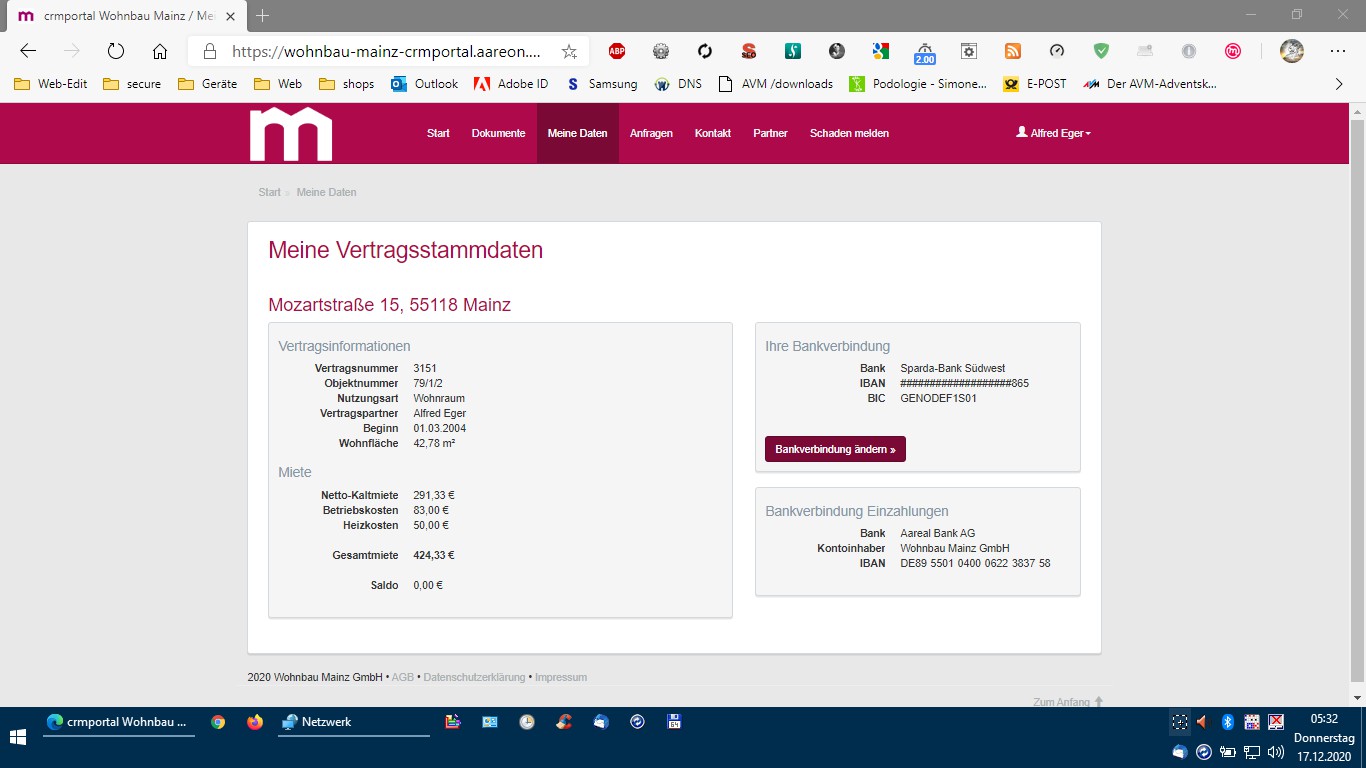Viewport: 1366px width, 768px height.
Task: Reload the page with refresh icon
Action: (x=115, y=51)
